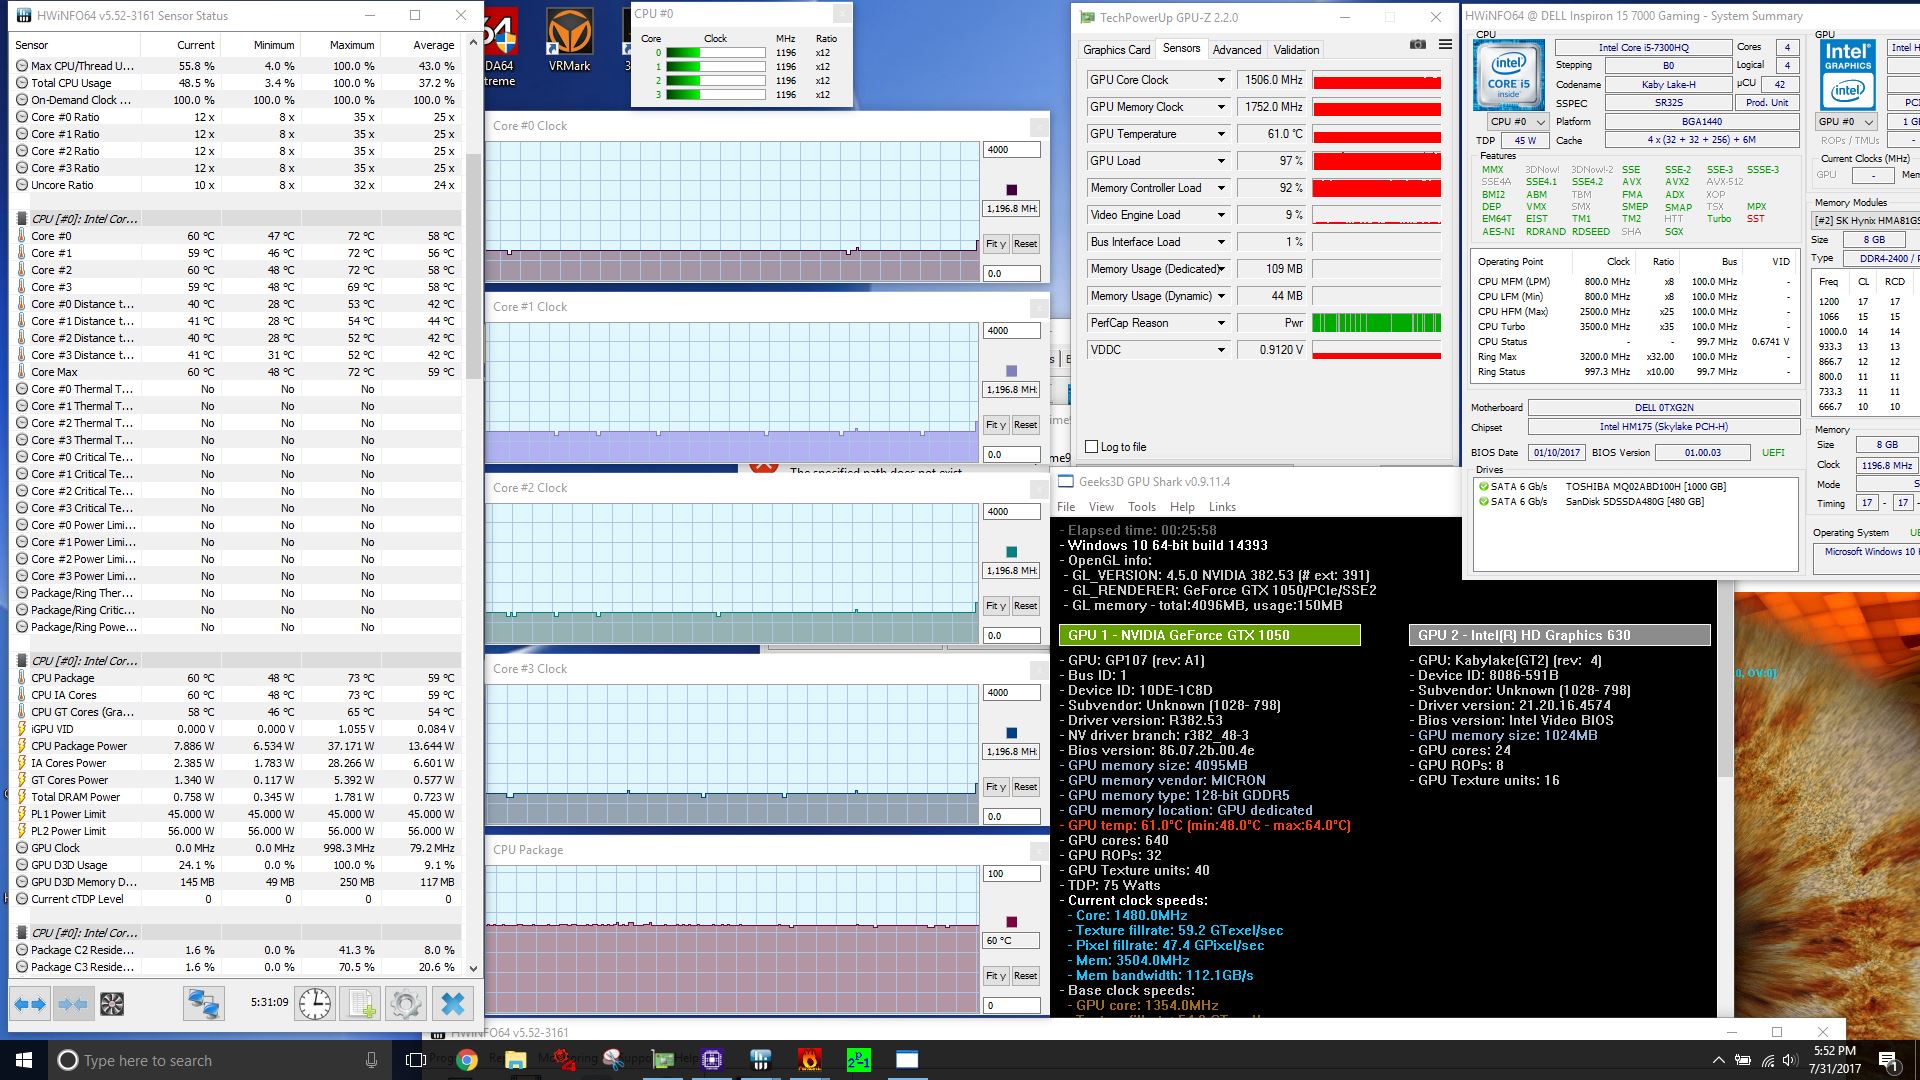Reset elapsed time with clock icon
1920x1080 pixels.
pyautogui.click(x=315, y=1003)
